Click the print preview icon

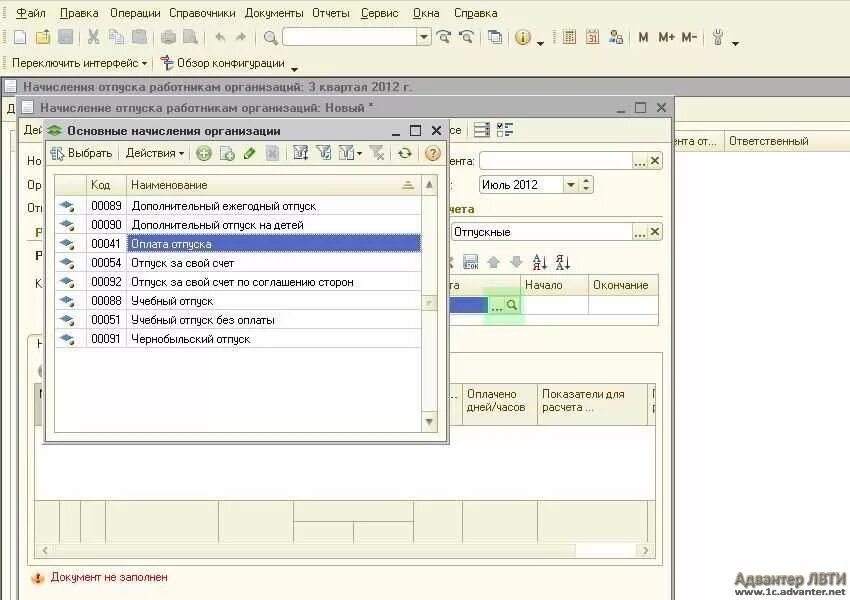coord(190,37)
